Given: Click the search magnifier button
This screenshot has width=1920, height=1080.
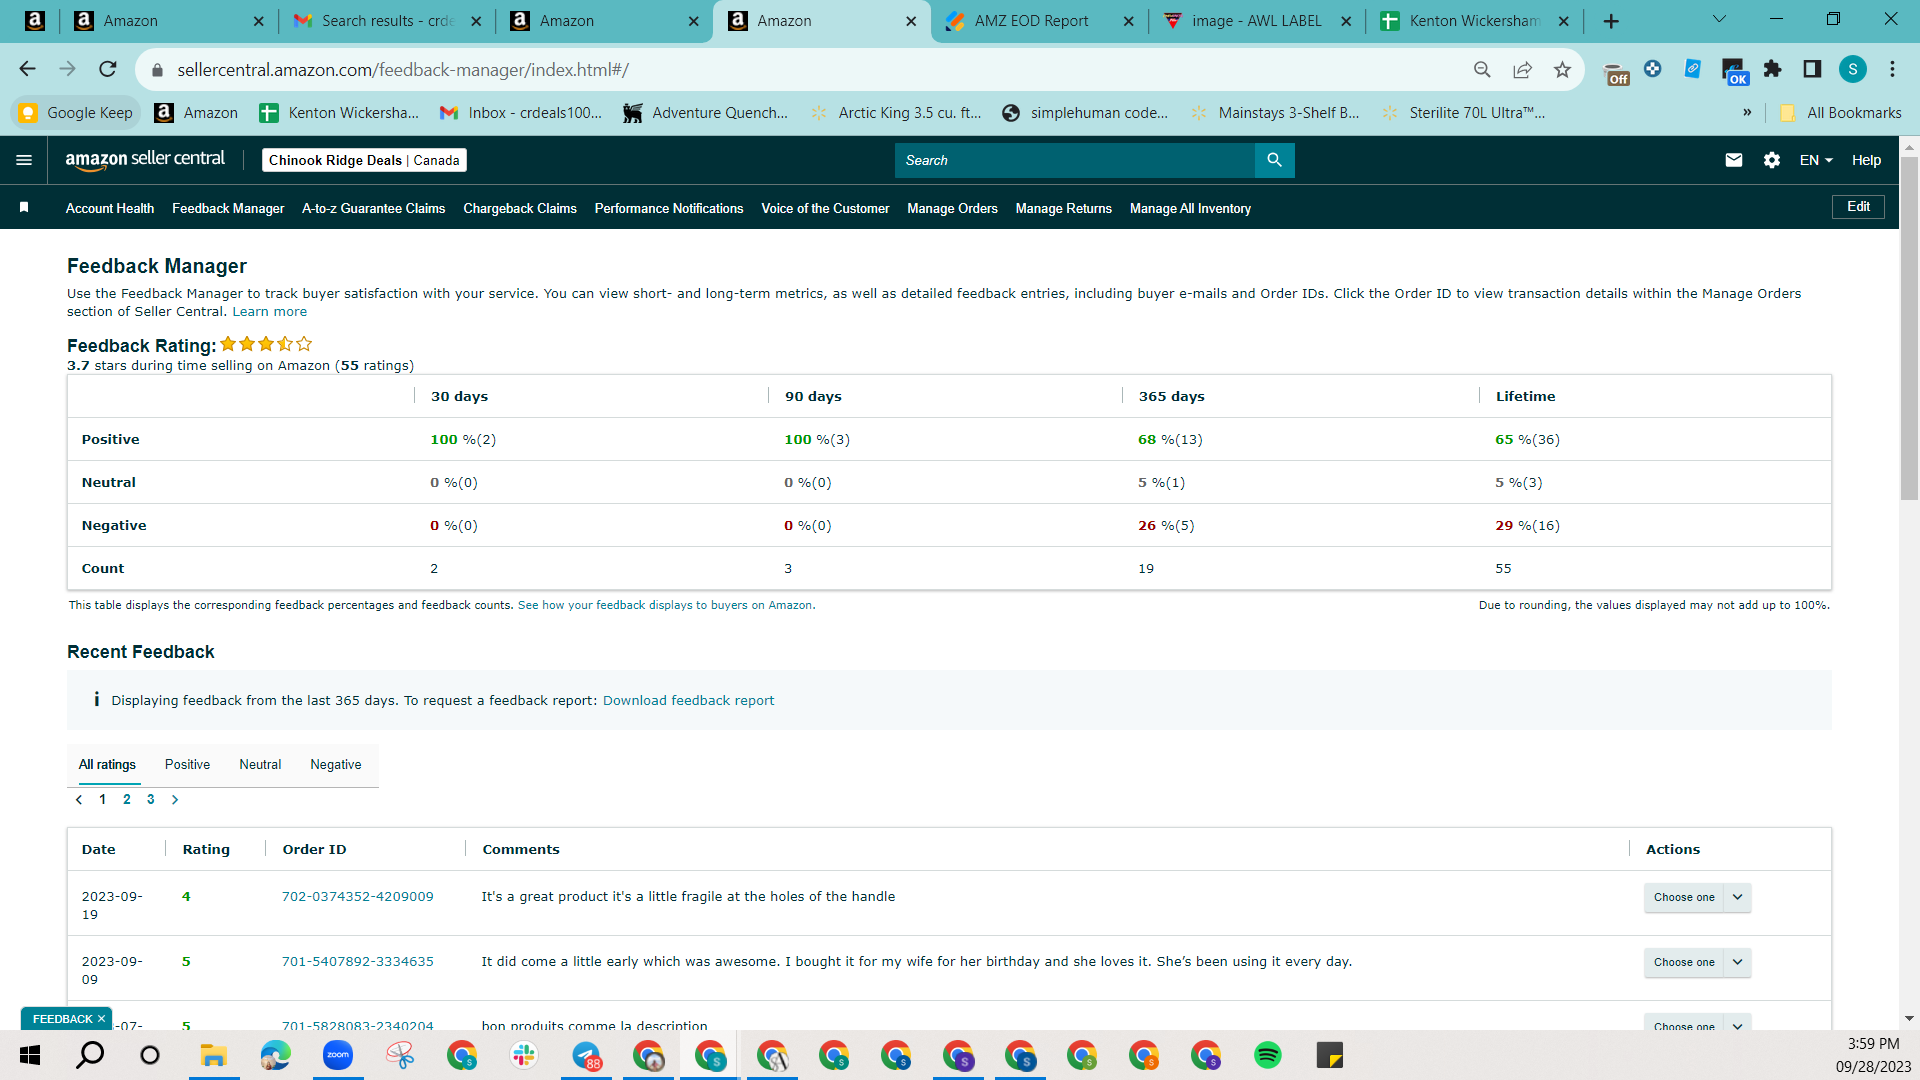Looking at the screenshot, I should [1274, 160].
